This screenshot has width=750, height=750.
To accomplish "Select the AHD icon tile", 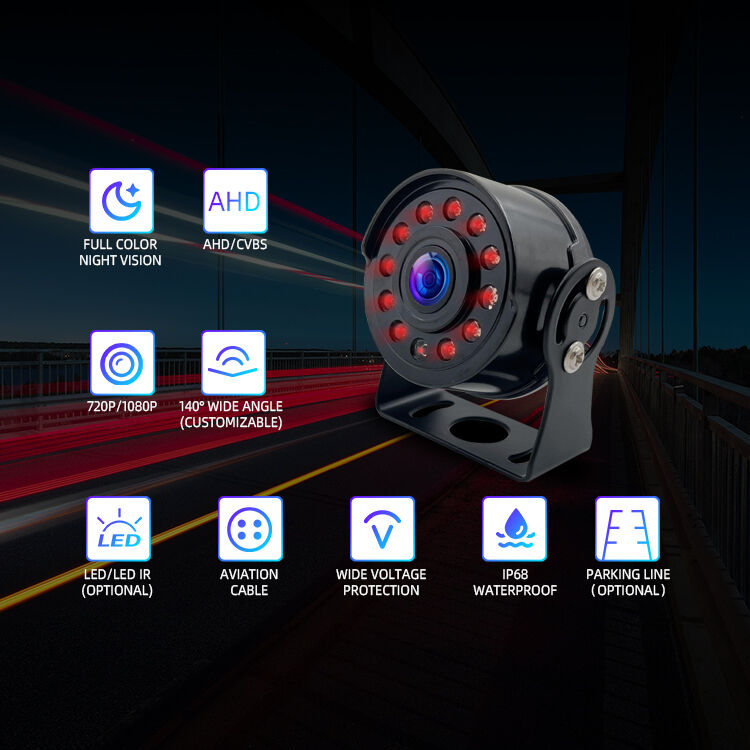I will [235, 200].
